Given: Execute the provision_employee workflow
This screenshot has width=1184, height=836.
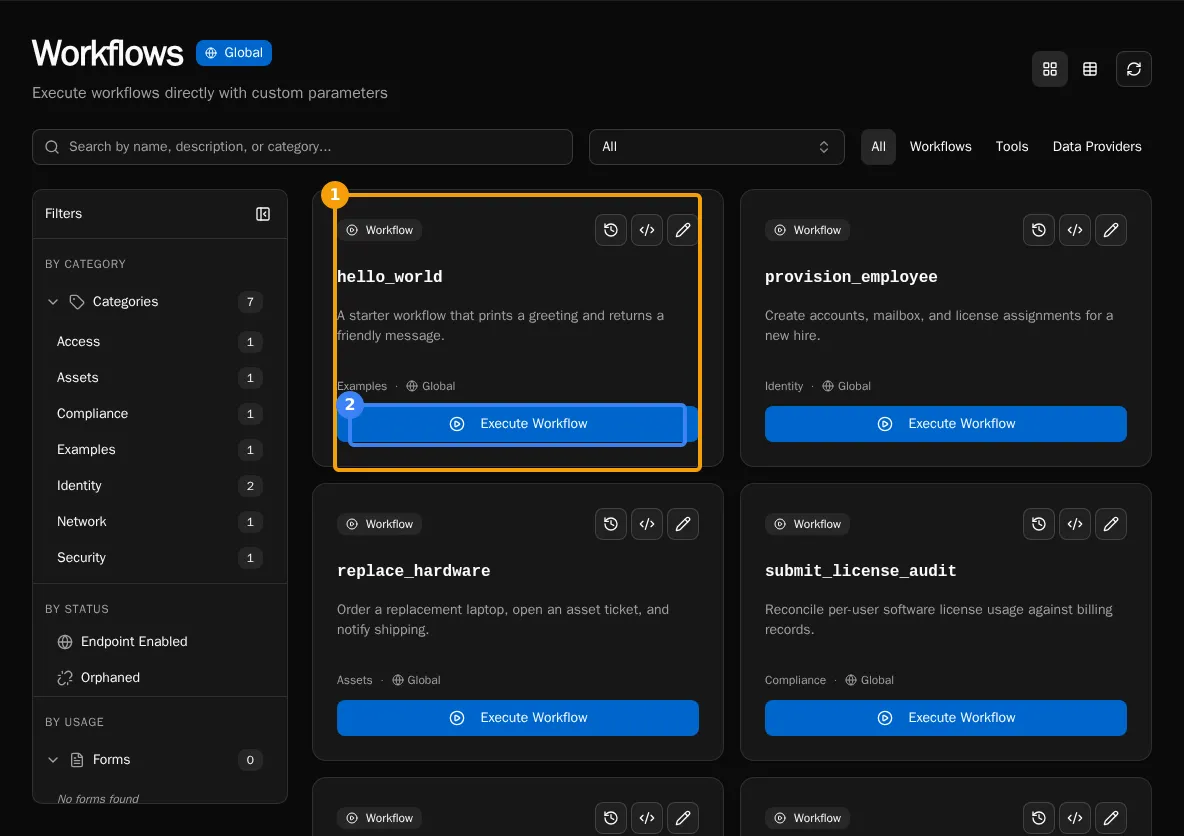Looking at the screenshot, I should [945, 424].
